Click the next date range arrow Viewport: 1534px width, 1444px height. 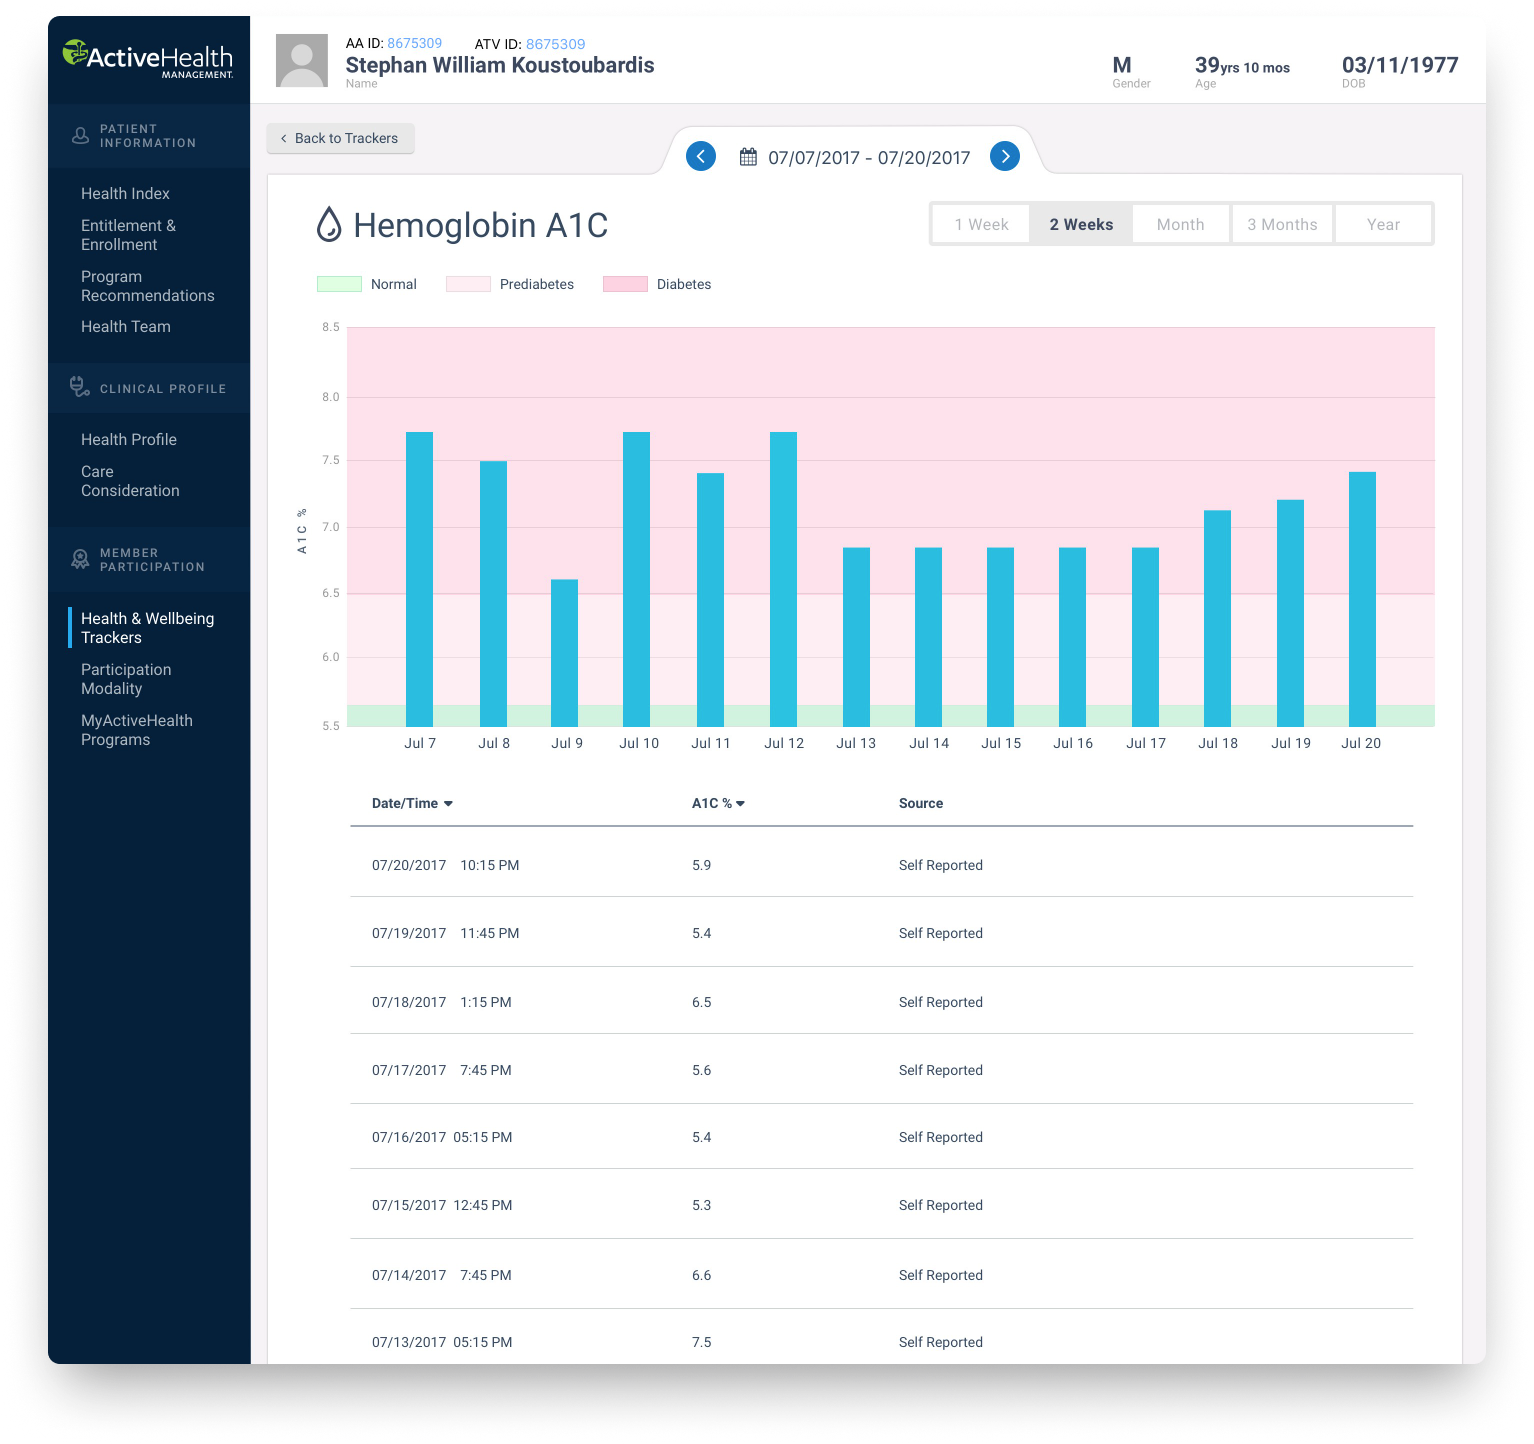[x=1005, y=156]
